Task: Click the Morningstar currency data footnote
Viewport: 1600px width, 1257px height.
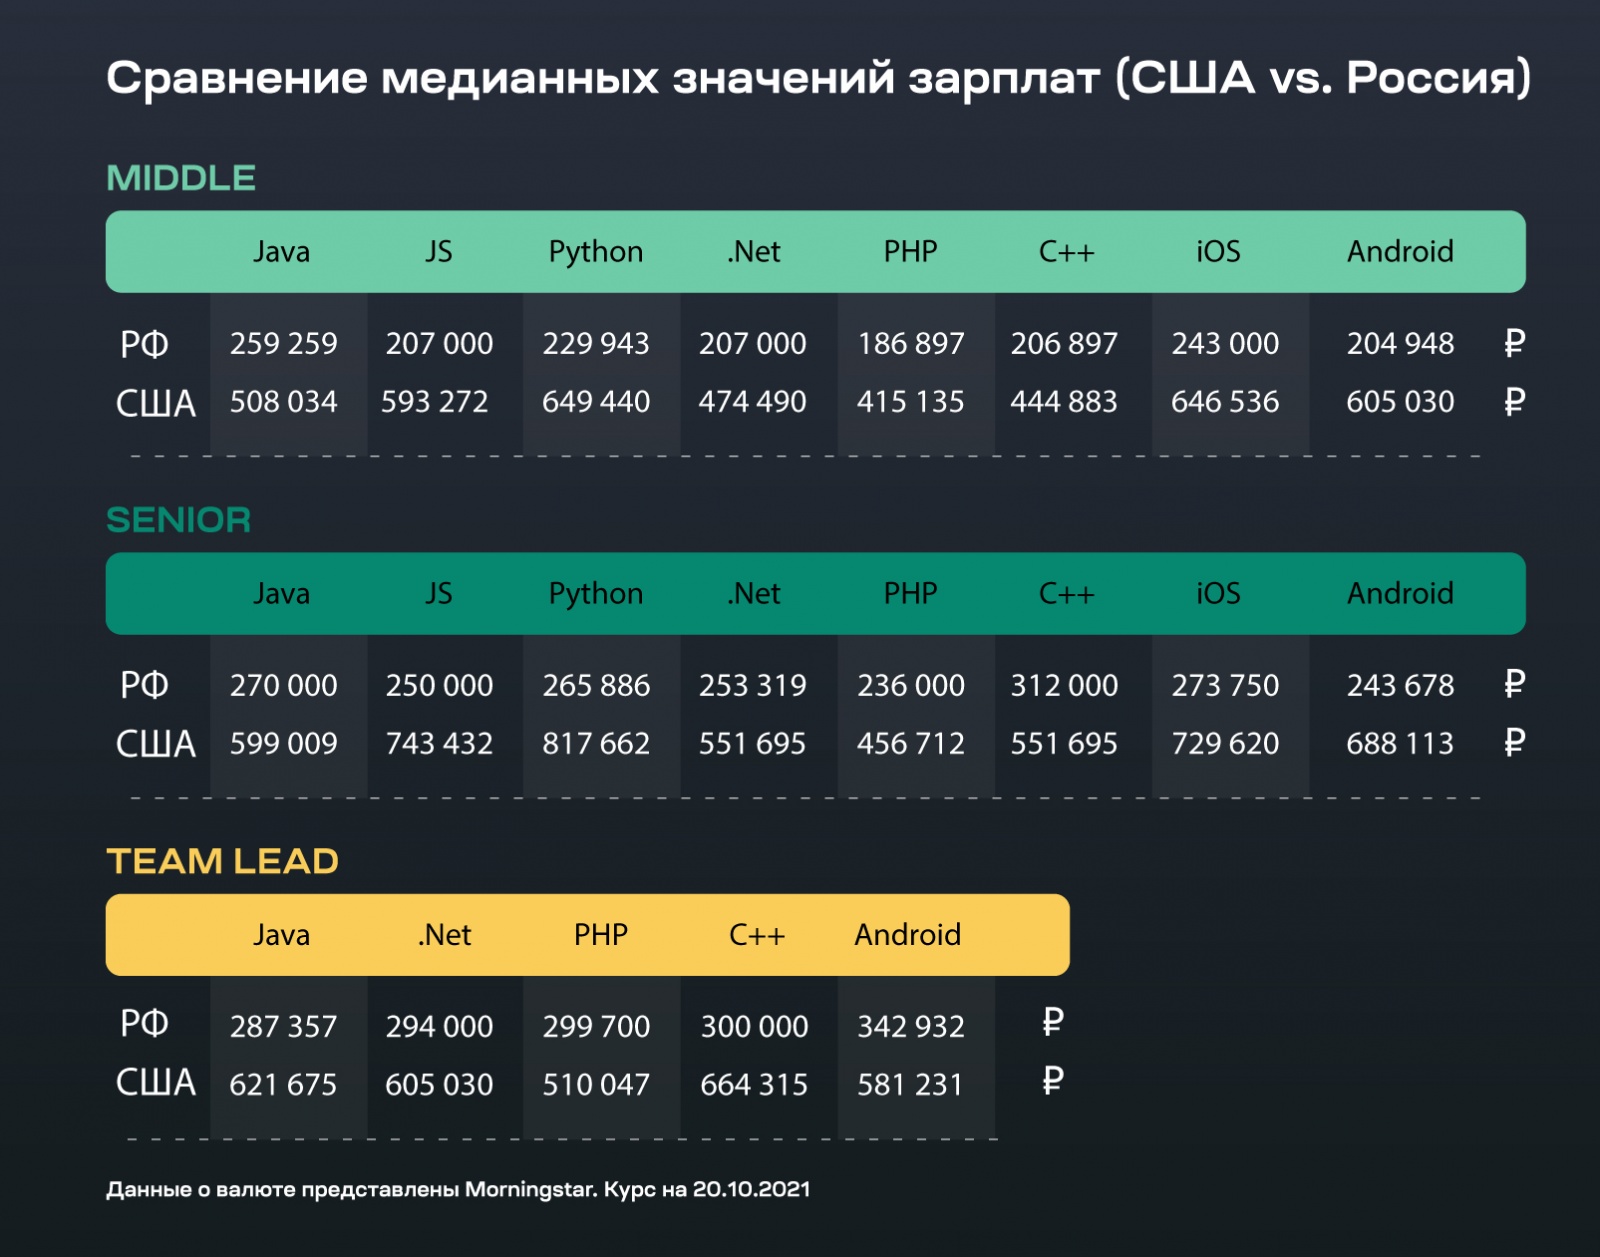Action: [458, 1190]
